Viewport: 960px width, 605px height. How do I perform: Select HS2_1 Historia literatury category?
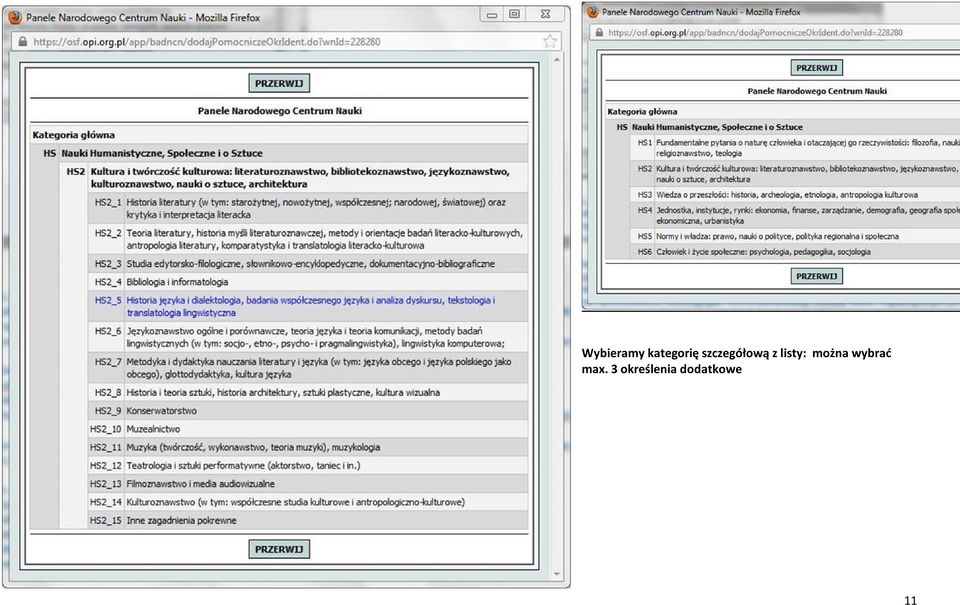pyautogui.click(x=308, y=208)
